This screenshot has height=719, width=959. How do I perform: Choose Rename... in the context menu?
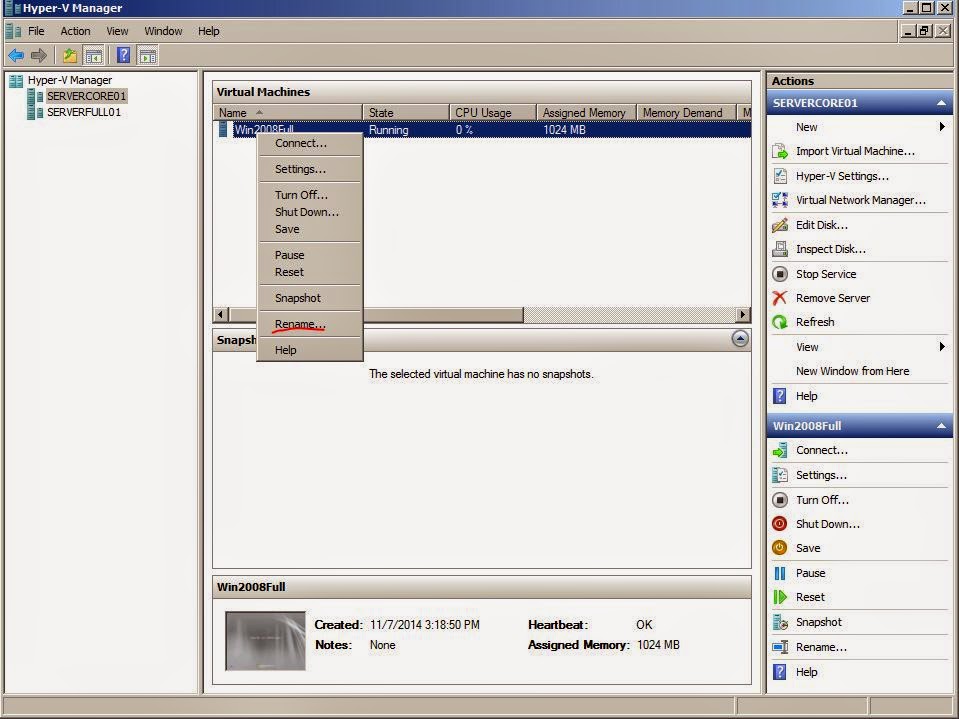(x=310, y=324)
